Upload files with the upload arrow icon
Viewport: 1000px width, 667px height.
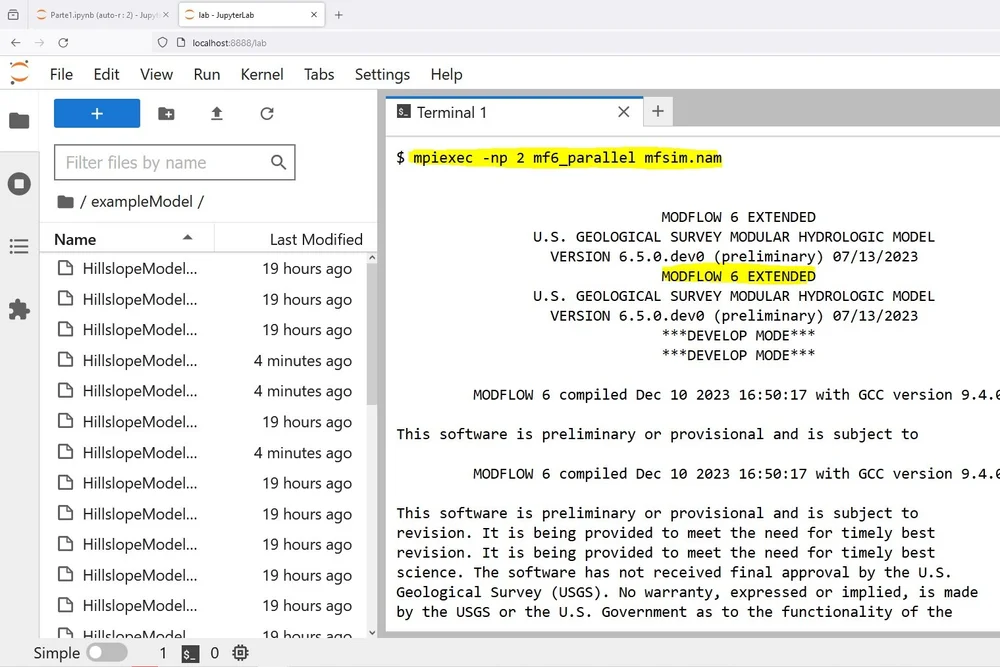[x=217, y=113]
